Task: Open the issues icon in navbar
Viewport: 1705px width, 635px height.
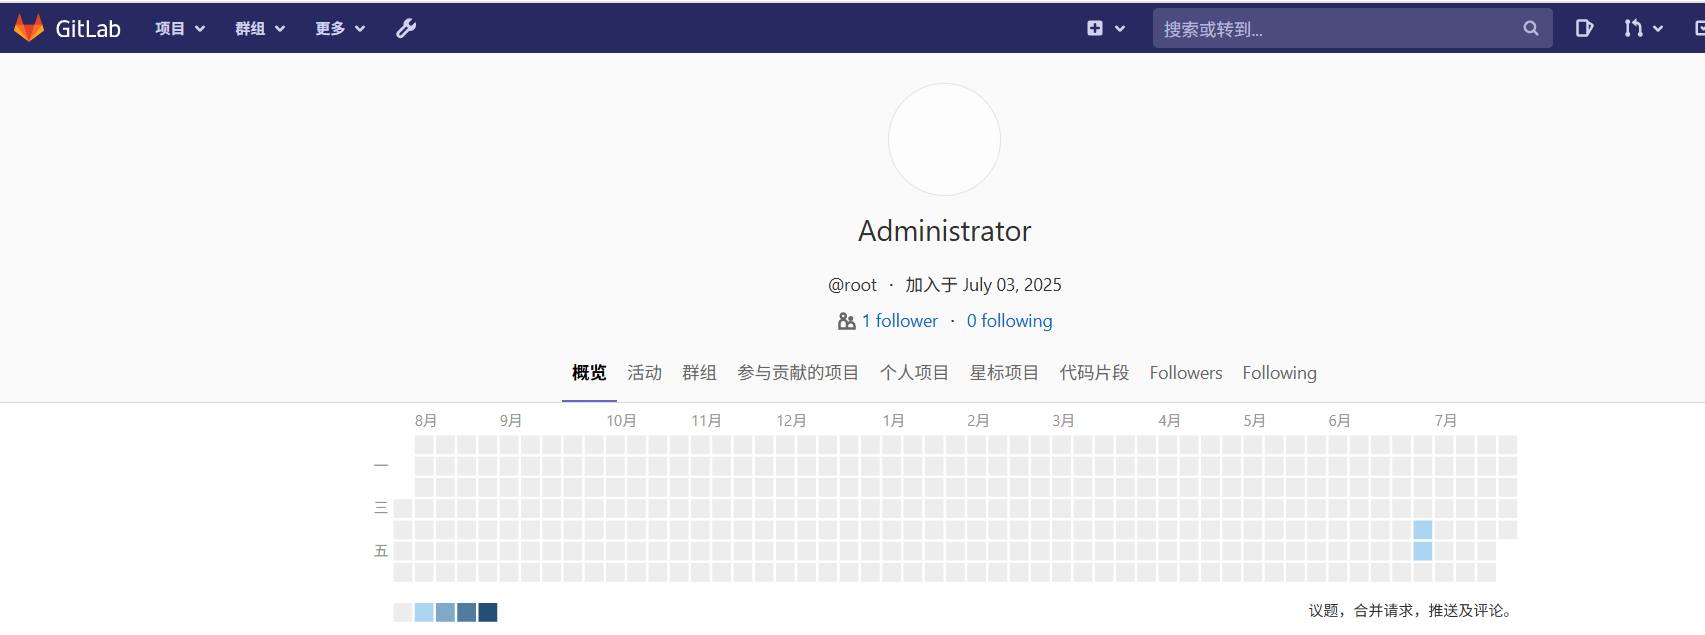Action: pyautogui.click(x=1584, y=28)
